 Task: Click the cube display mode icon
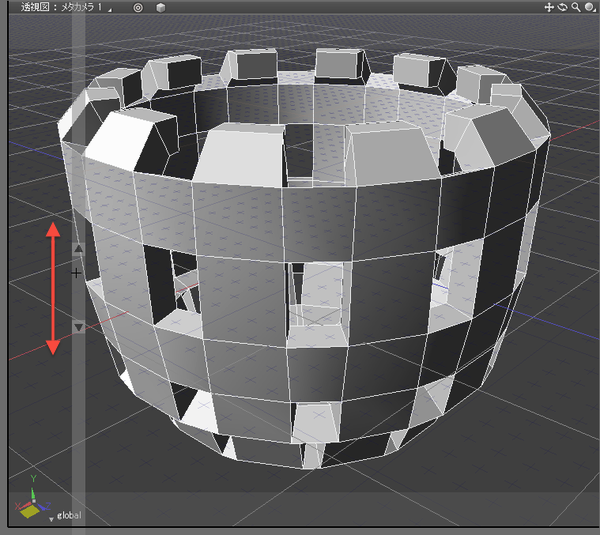click(160, 7)
